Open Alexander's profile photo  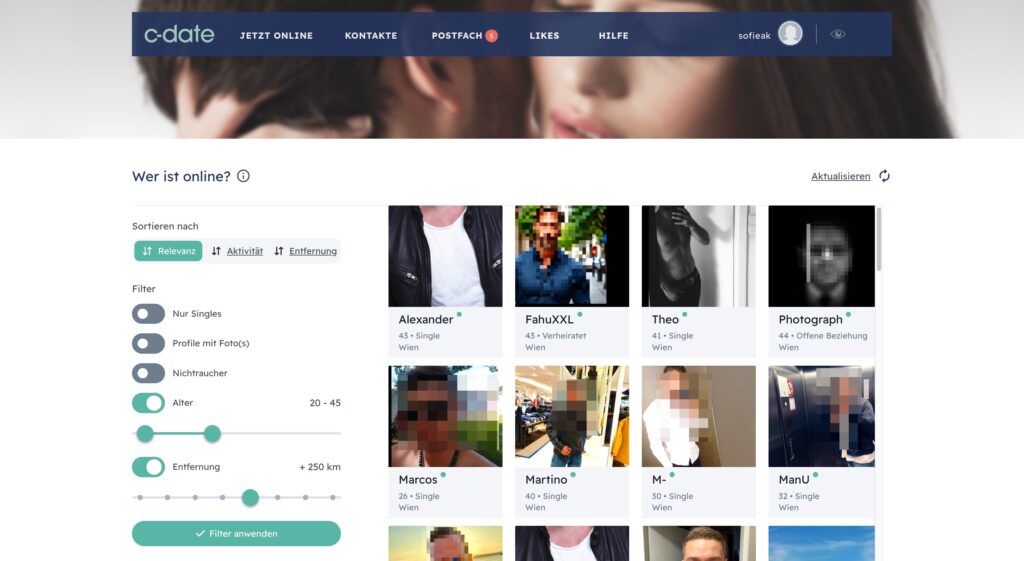(x=445, y=256)
